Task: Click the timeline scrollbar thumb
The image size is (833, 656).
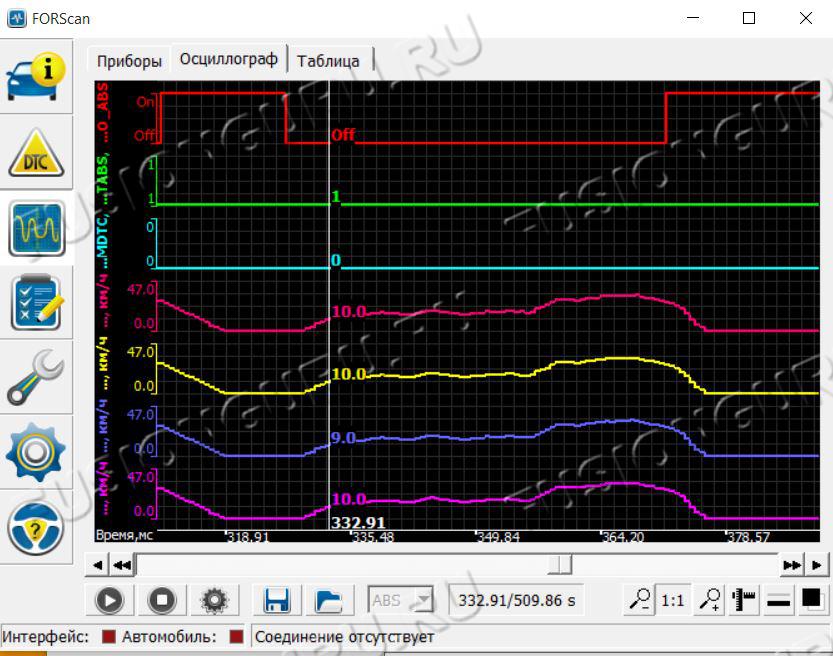Action: [x=560, y=565]
